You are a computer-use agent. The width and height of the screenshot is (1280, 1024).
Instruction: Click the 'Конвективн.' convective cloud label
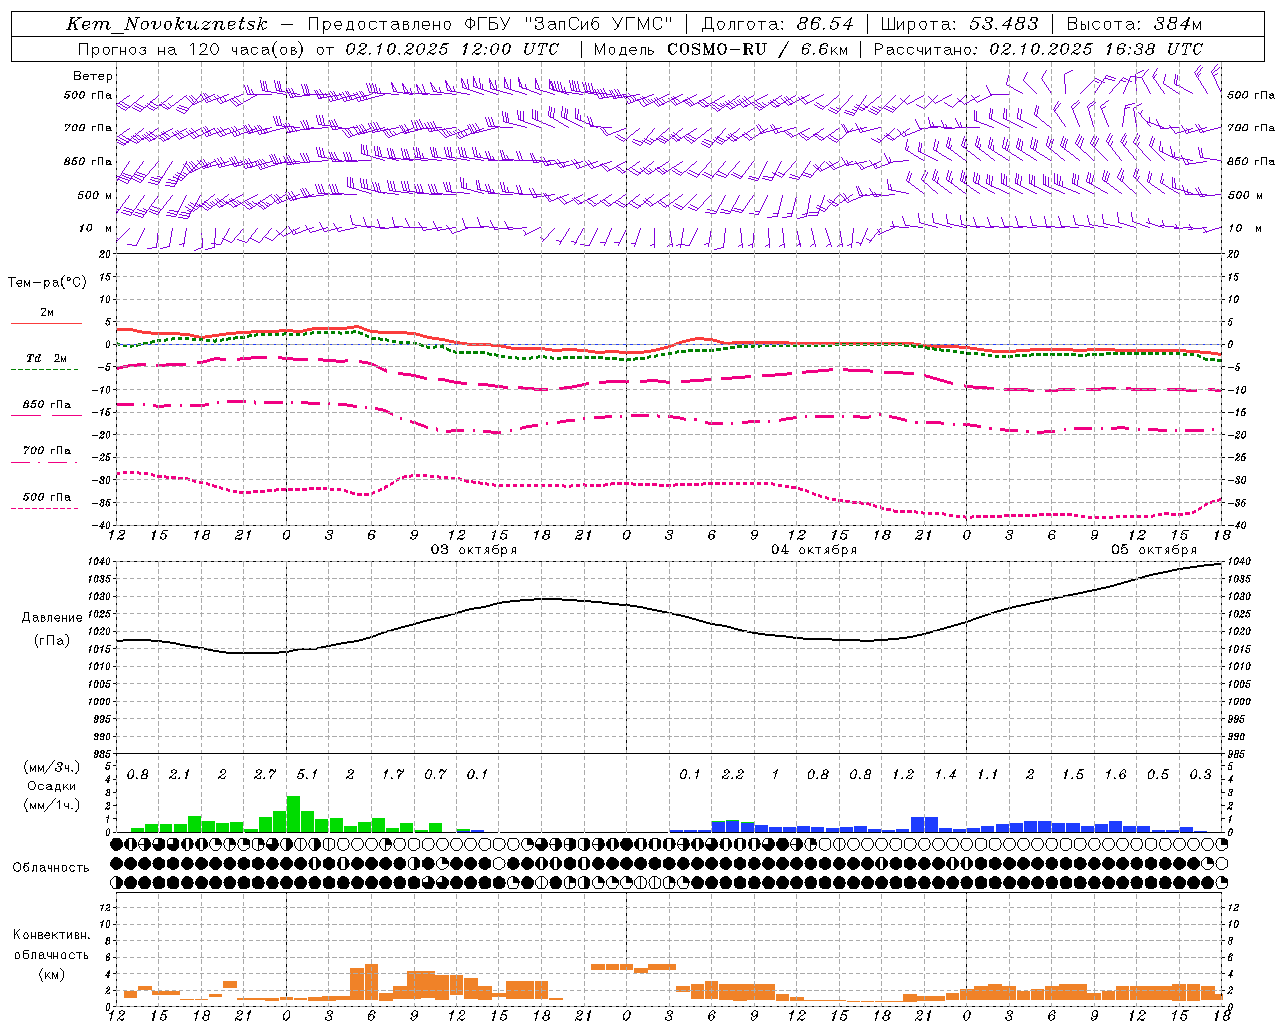point(51,935)
